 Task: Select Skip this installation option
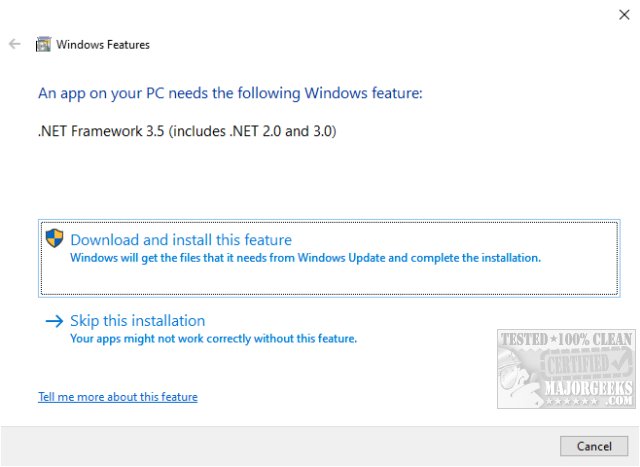click(137, 321)
